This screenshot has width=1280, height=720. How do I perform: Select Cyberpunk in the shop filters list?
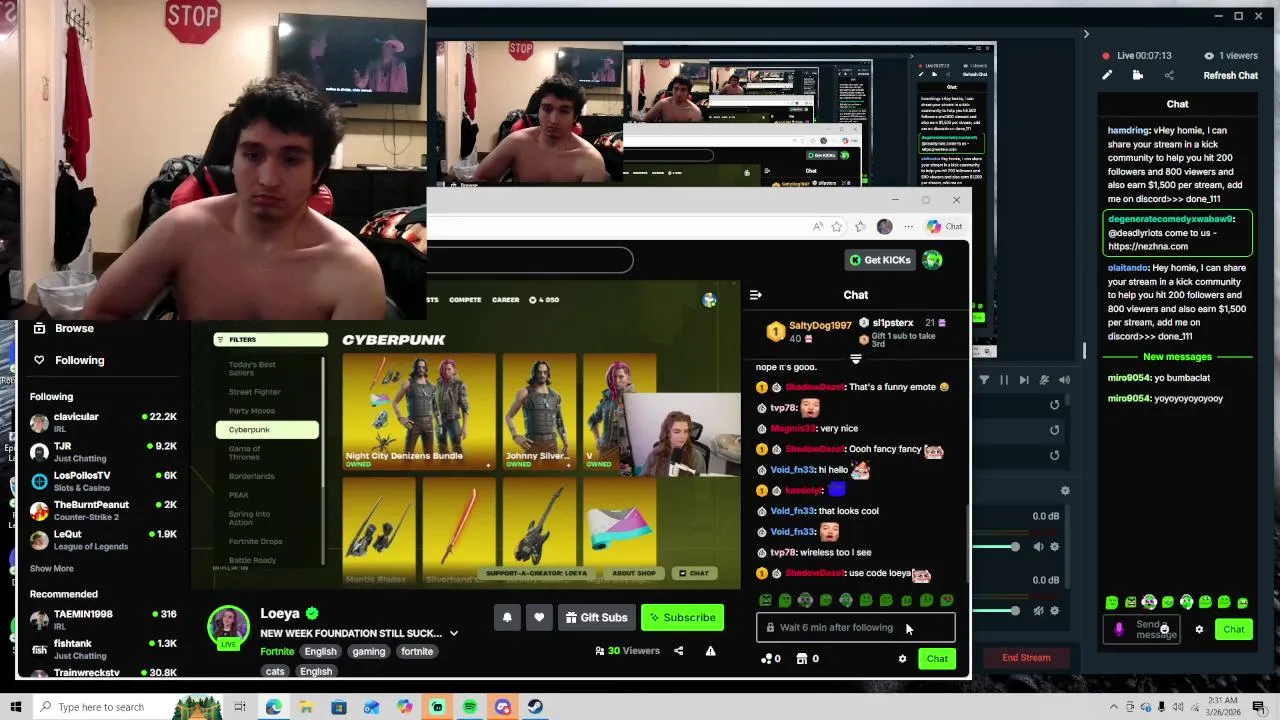(267, 430)
